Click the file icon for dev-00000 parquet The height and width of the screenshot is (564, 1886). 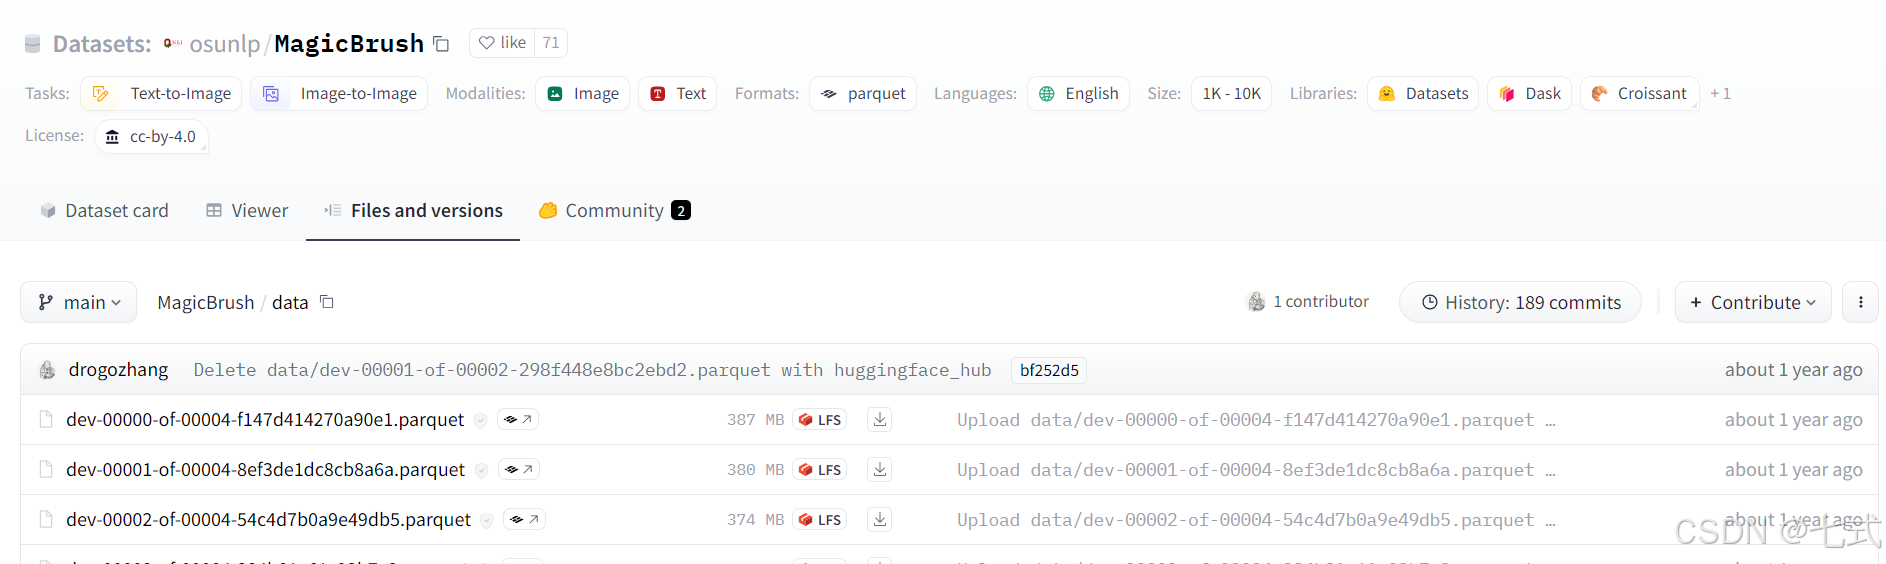46,420
